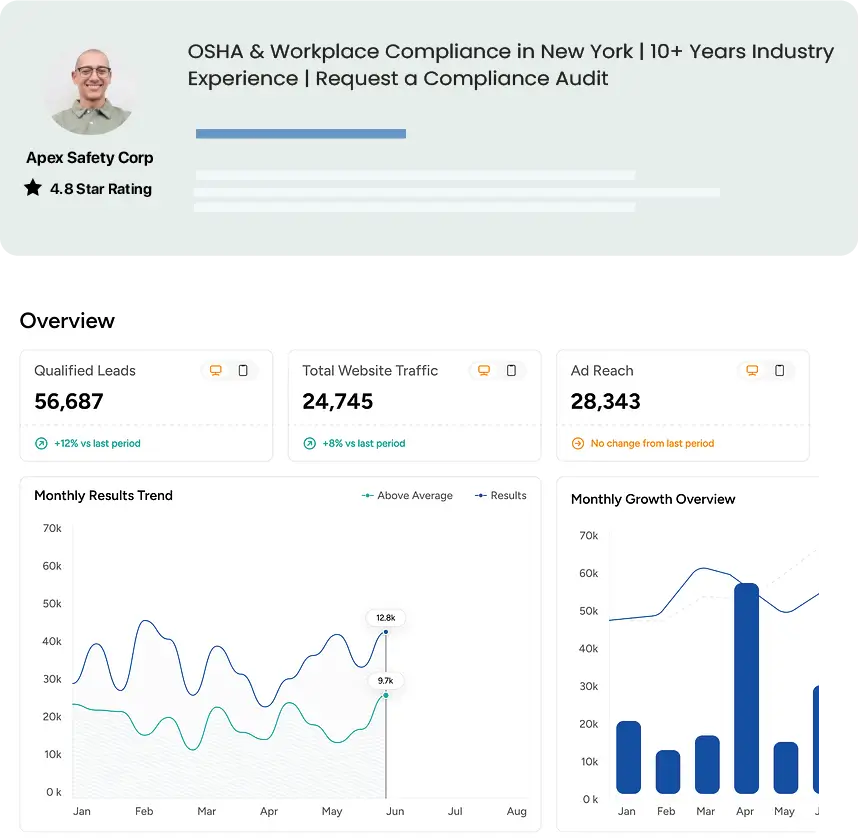Click No change from last period text
Viewport: 865px width, 839px height.
point(652,443)
